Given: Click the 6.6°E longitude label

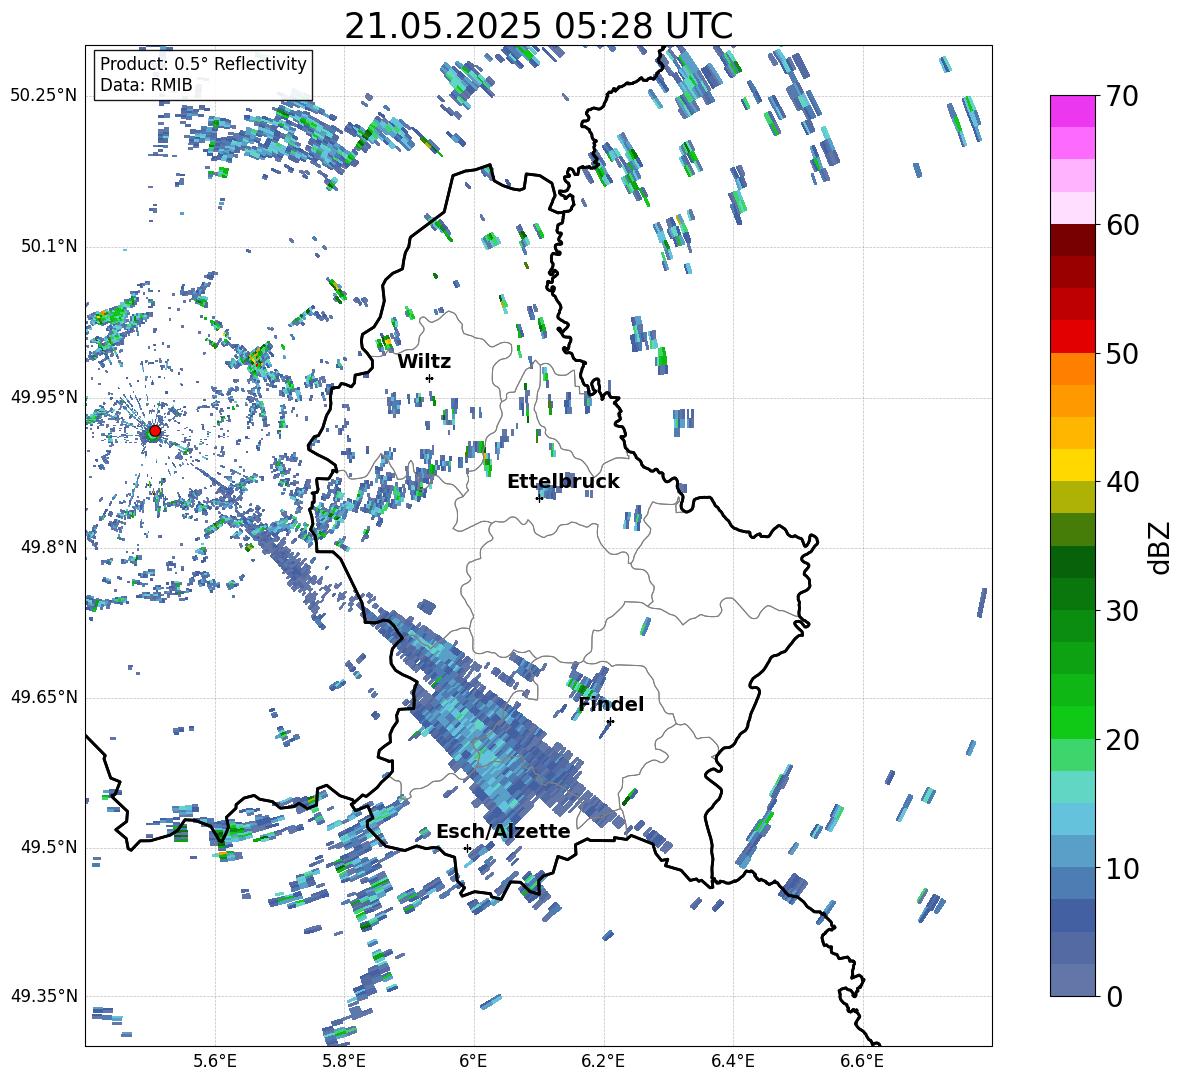Looking at the screenshot, I should click(862, 1061).
